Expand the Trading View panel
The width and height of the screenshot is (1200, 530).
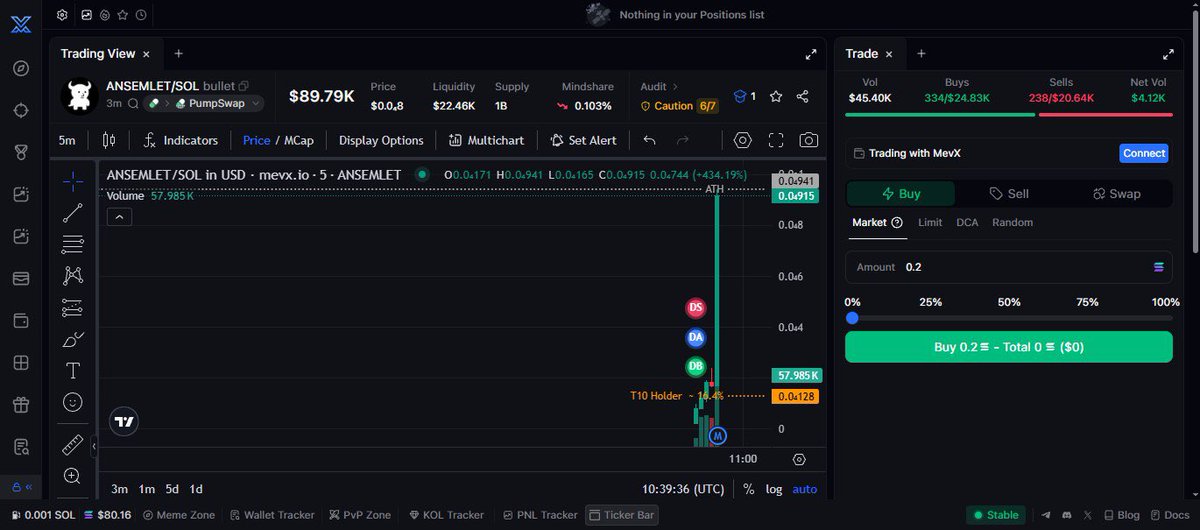811,54
